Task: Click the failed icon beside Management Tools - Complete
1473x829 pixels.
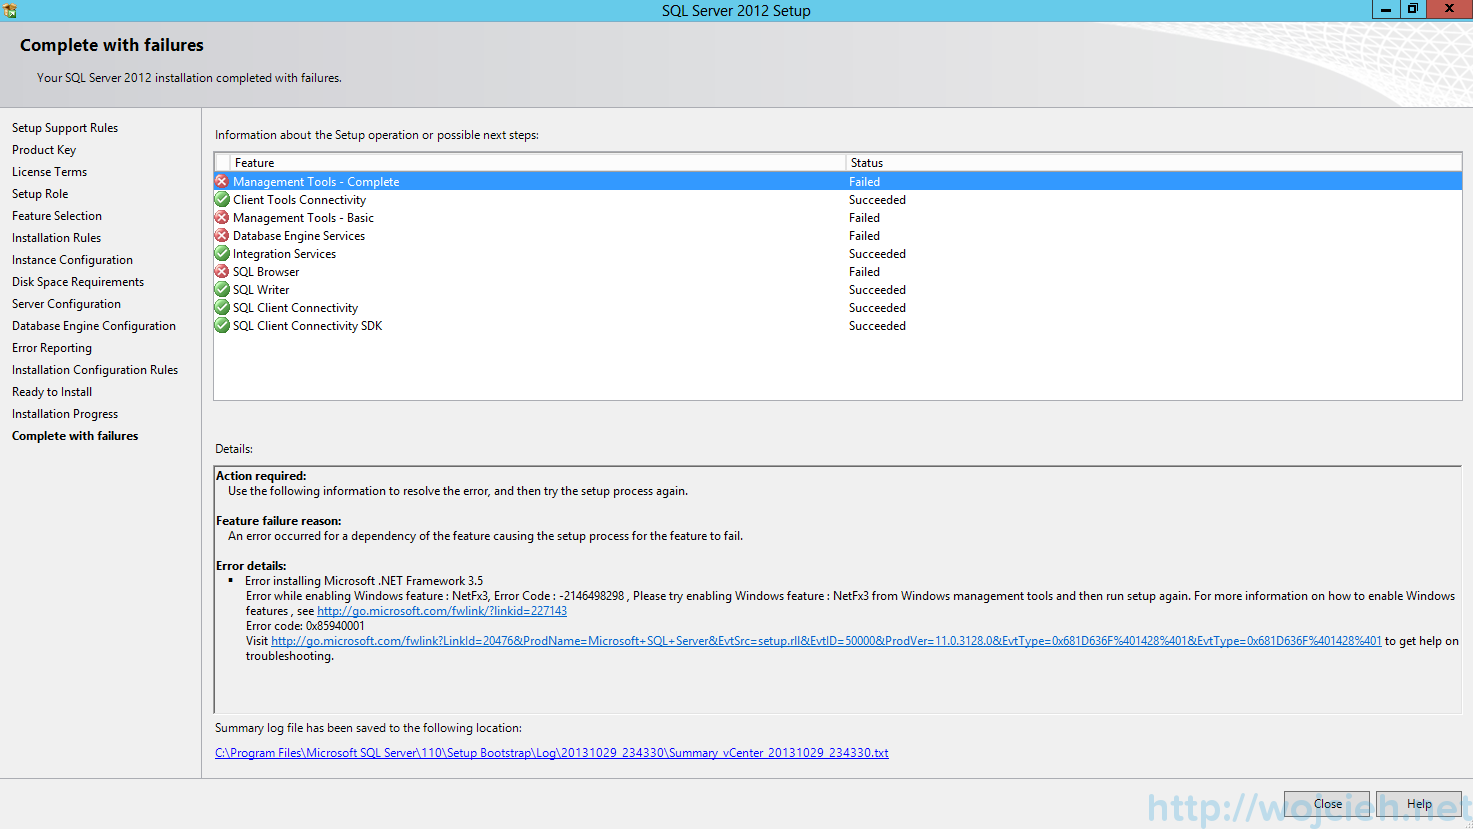Action: (222, 181)
